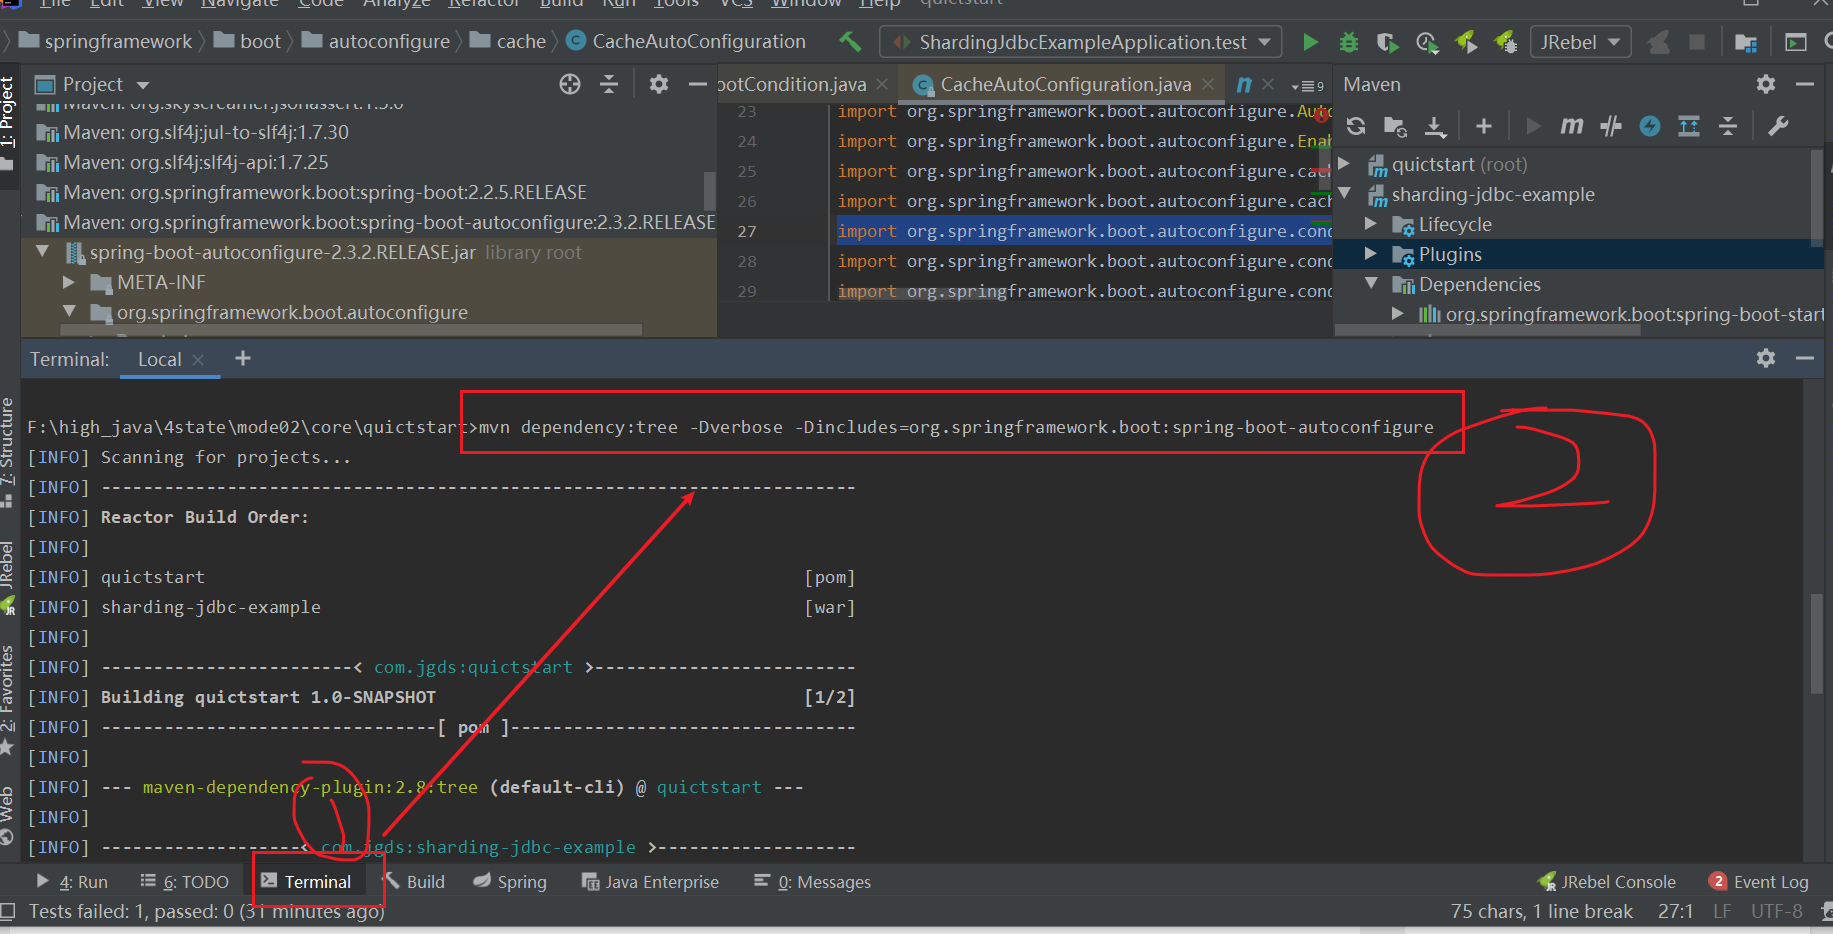
Task: Add a new terminal session tab
Action: [243, 358]
